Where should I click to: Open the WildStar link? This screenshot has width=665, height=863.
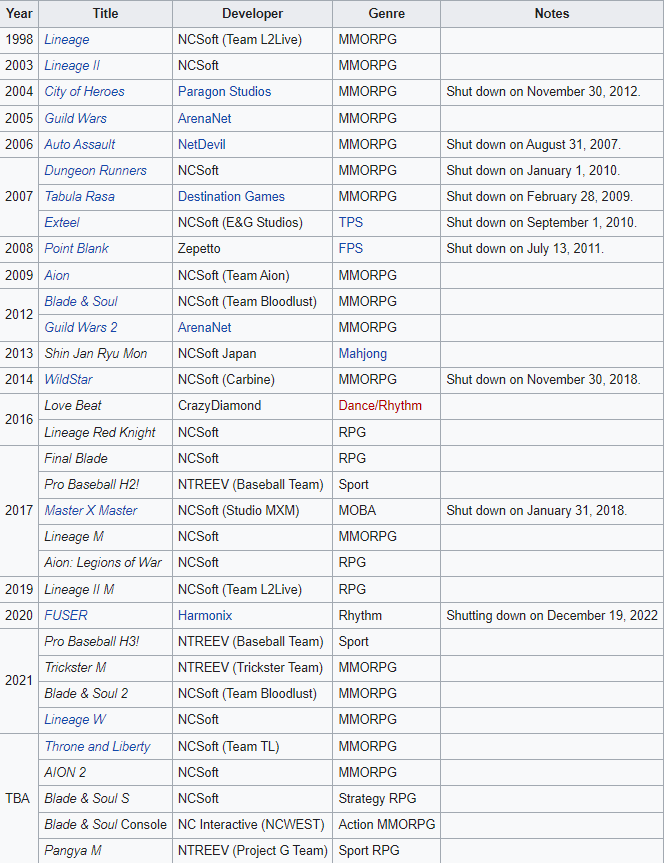69,379
